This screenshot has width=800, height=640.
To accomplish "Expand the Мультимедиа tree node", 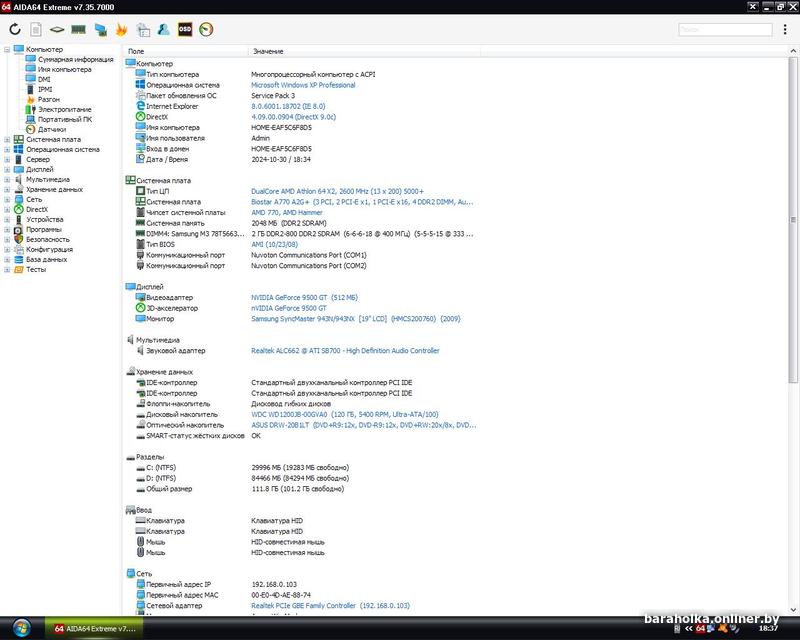I will [7, 180].
